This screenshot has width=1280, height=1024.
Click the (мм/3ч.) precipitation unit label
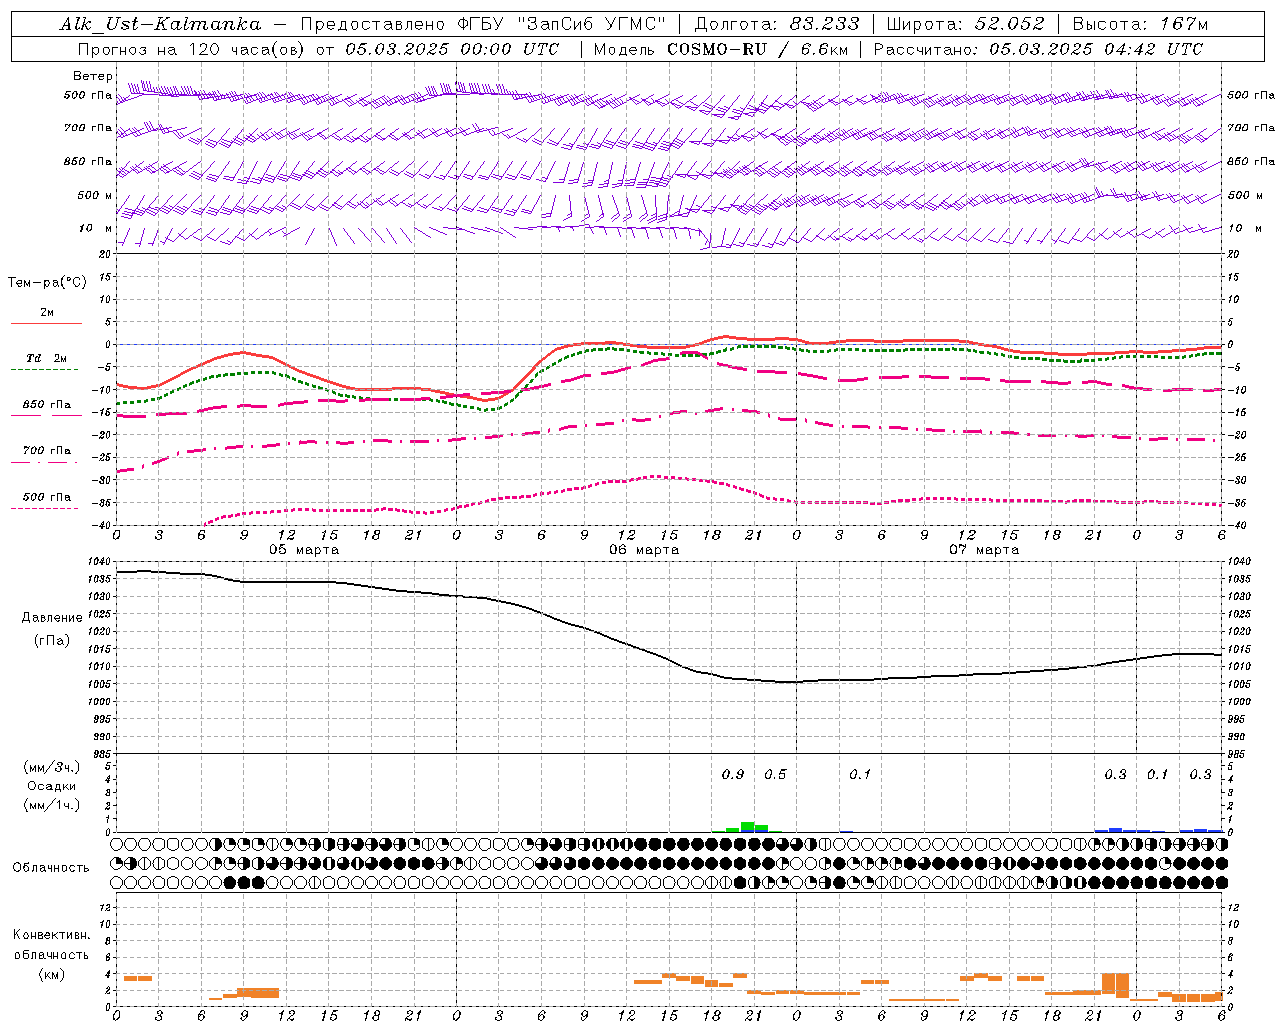pos(52,767)
